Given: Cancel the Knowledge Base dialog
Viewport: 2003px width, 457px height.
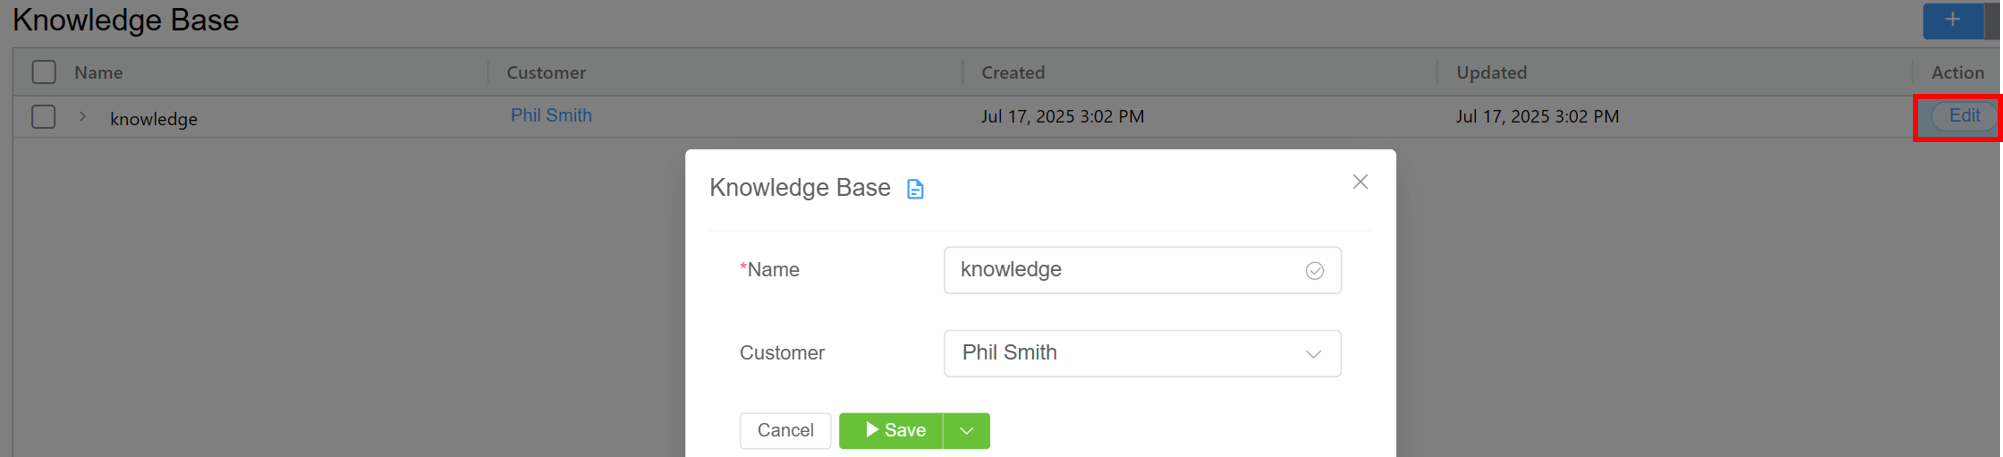Looking at the screenshot, I should coord(785,431).
